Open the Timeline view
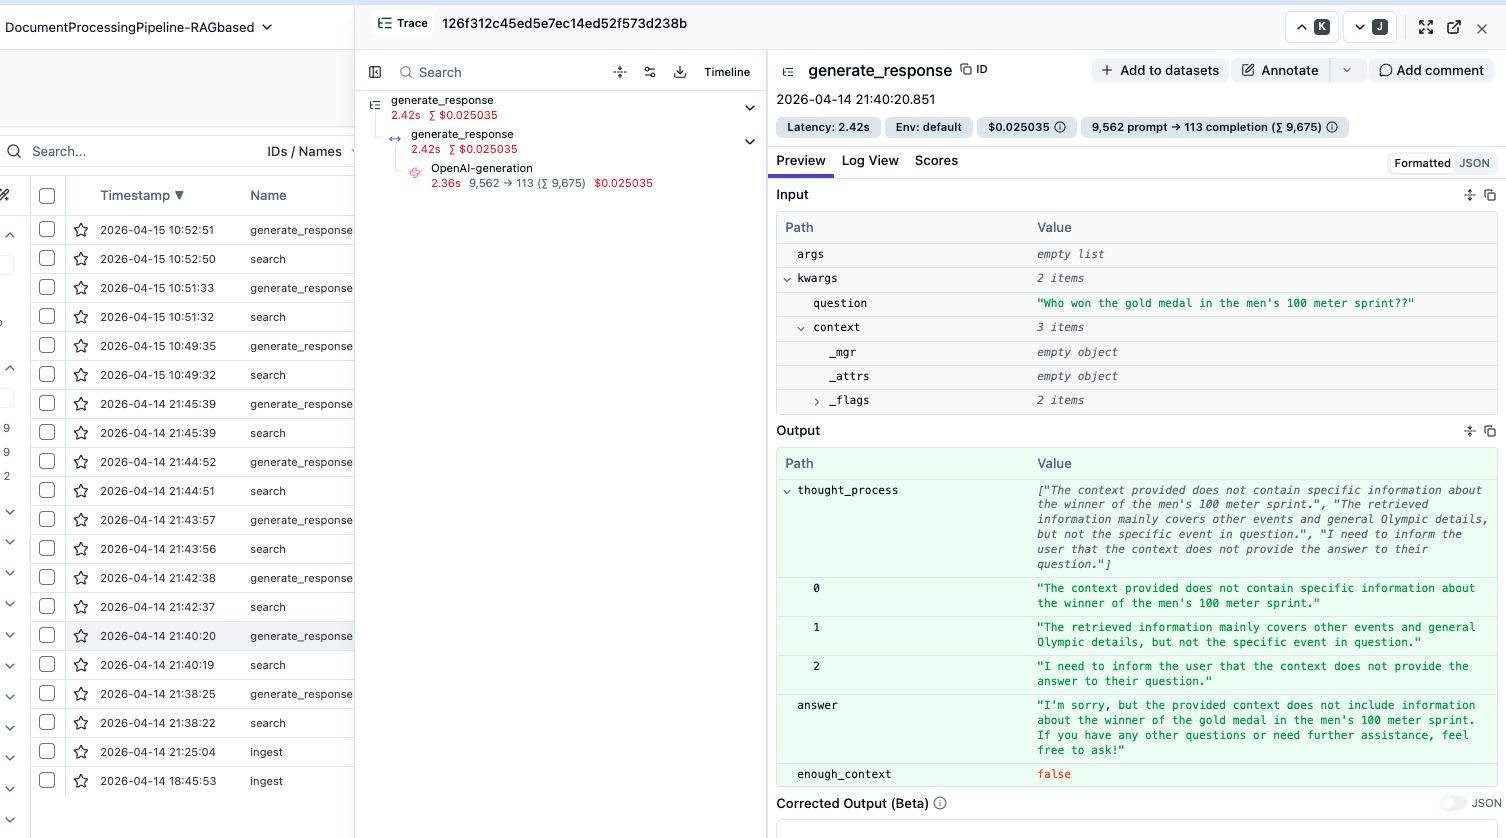The width and height of the screenshot is (1506, 838). click(727, 72)
